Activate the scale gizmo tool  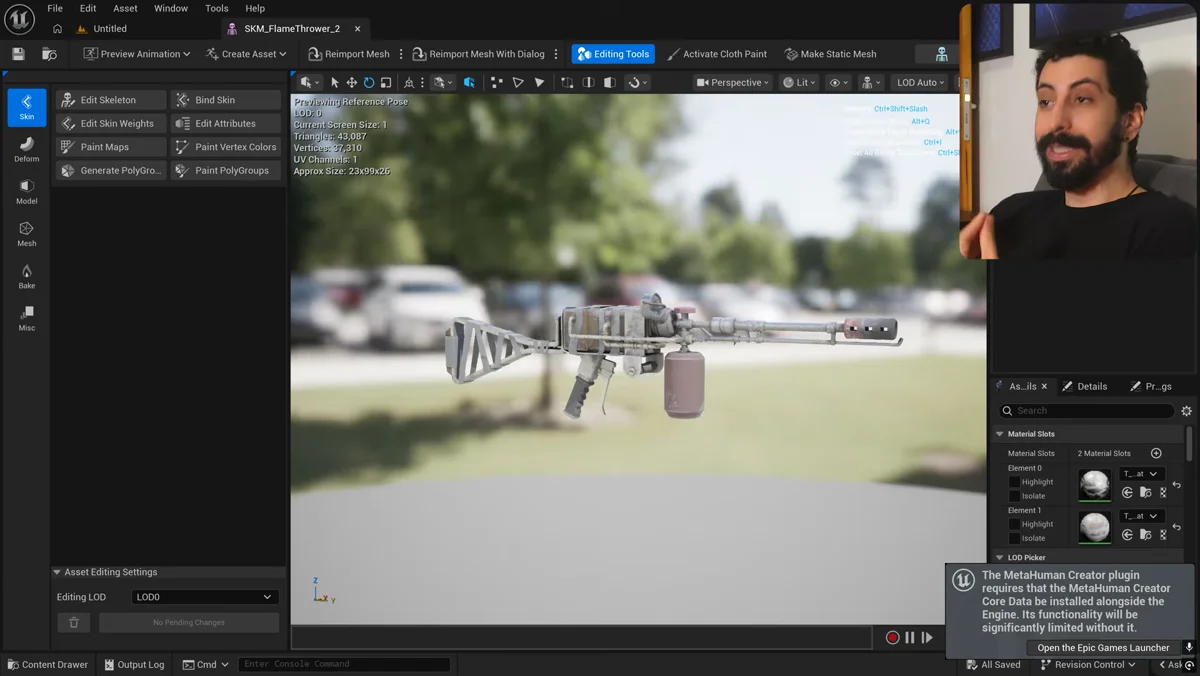coord(386,82)
